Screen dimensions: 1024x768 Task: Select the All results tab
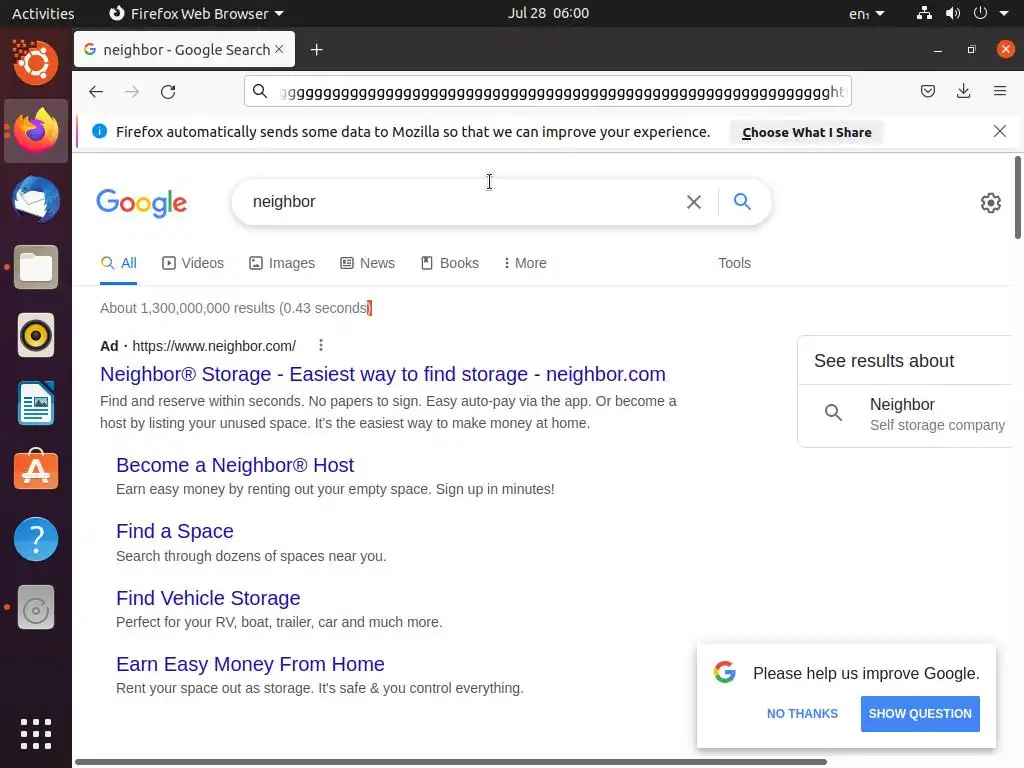[x=118, y=263]
